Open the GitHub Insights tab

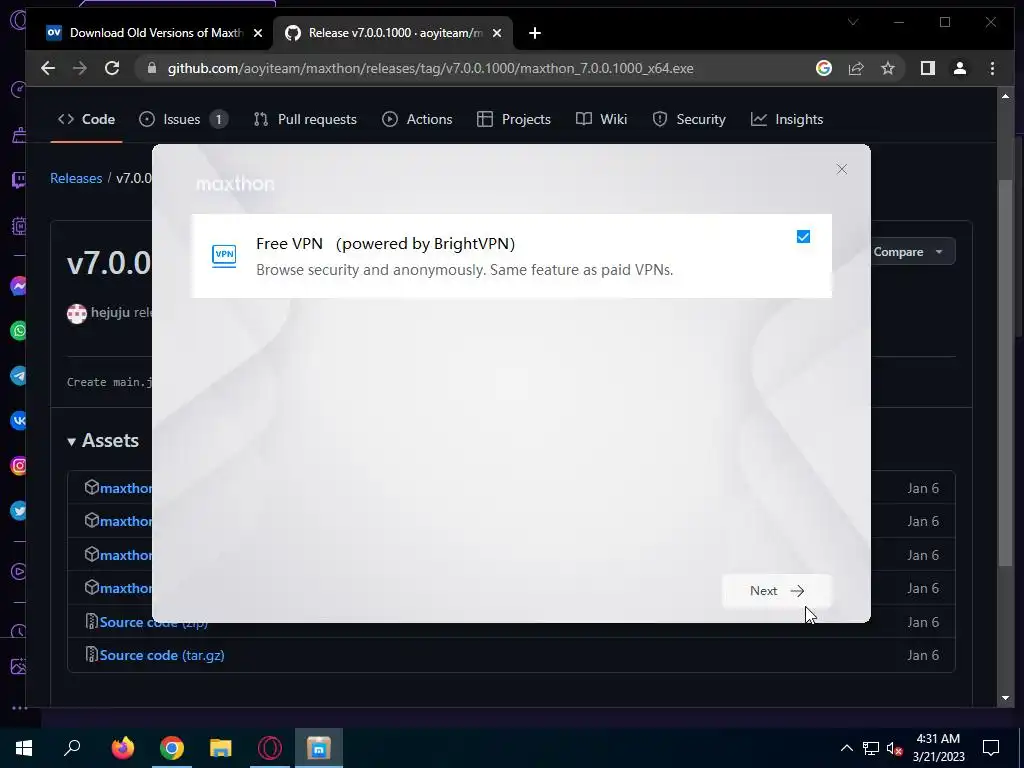(x=787, y=119)
